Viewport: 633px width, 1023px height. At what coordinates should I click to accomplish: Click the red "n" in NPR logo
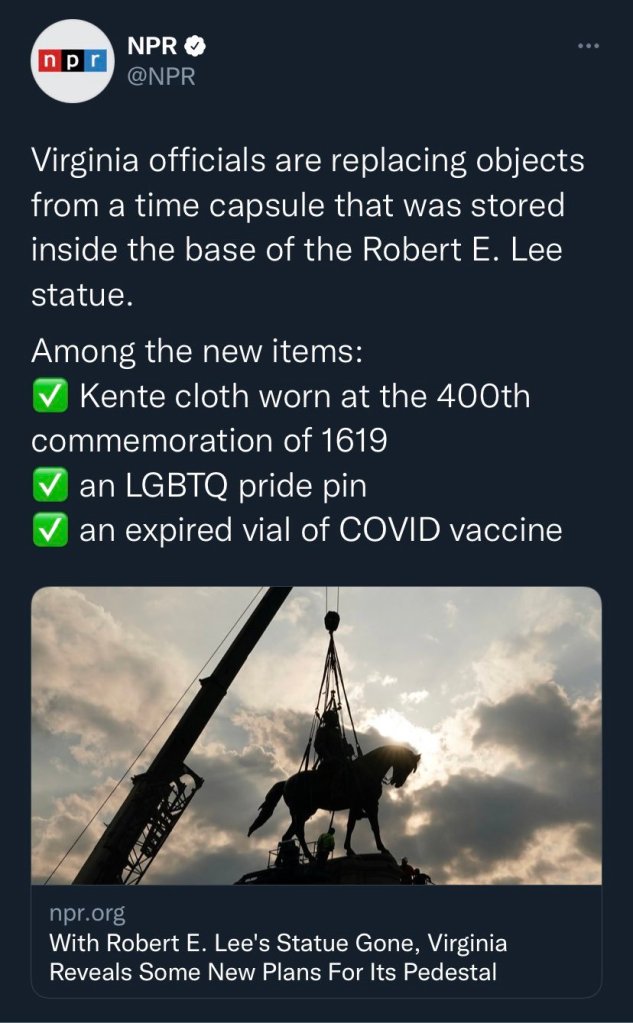pos(48,61)
